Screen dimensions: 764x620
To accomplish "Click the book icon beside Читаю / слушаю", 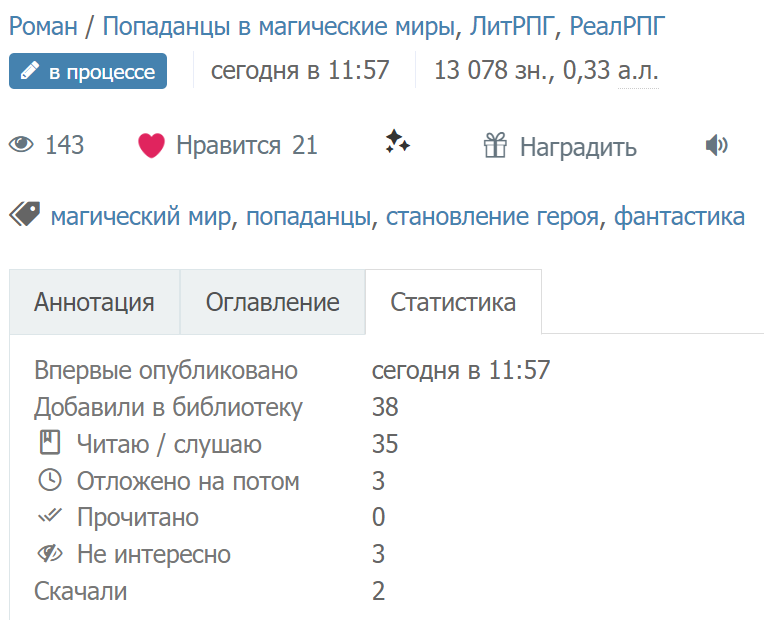I will point(49,443).
